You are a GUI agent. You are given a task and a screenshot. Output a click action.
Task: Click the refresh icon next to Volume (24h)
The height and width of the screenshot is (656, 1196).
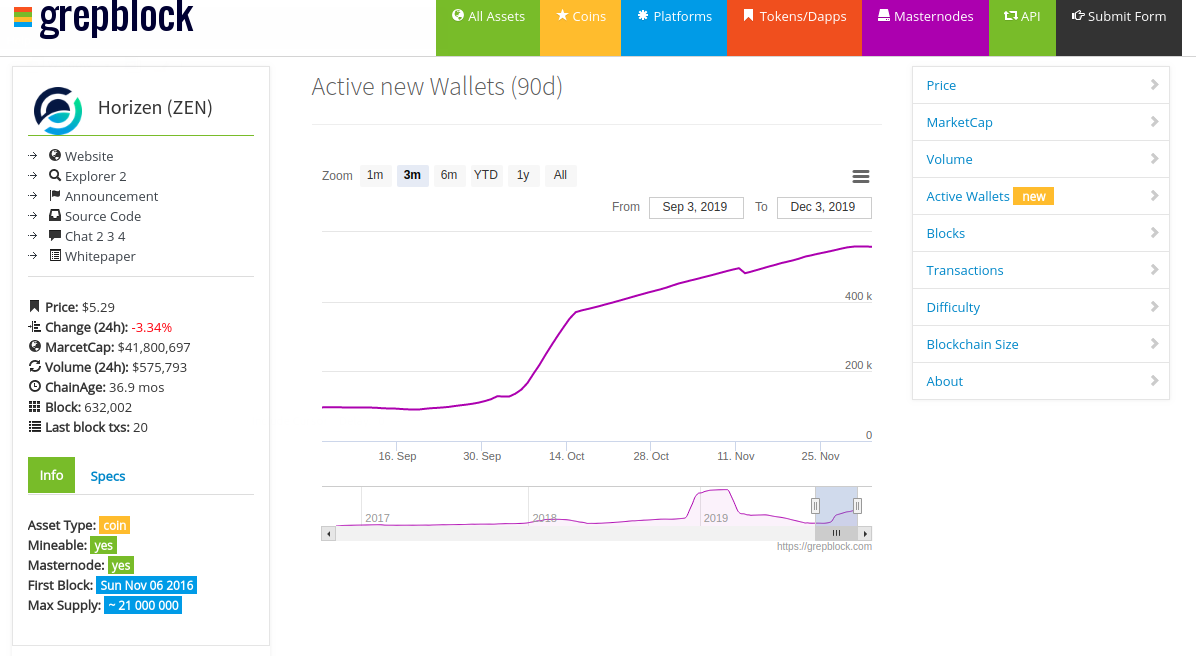coord(34,366)
